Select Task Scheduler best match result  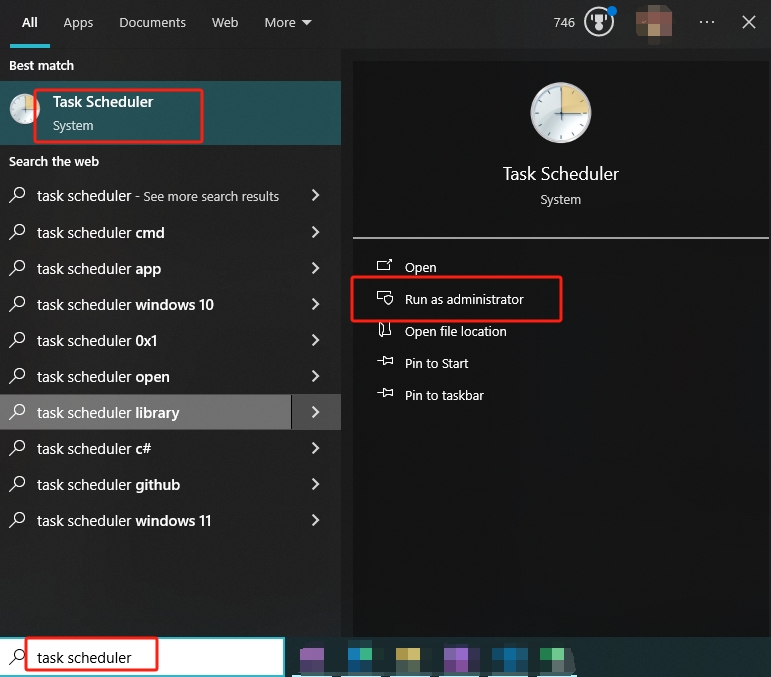[170, 113]
